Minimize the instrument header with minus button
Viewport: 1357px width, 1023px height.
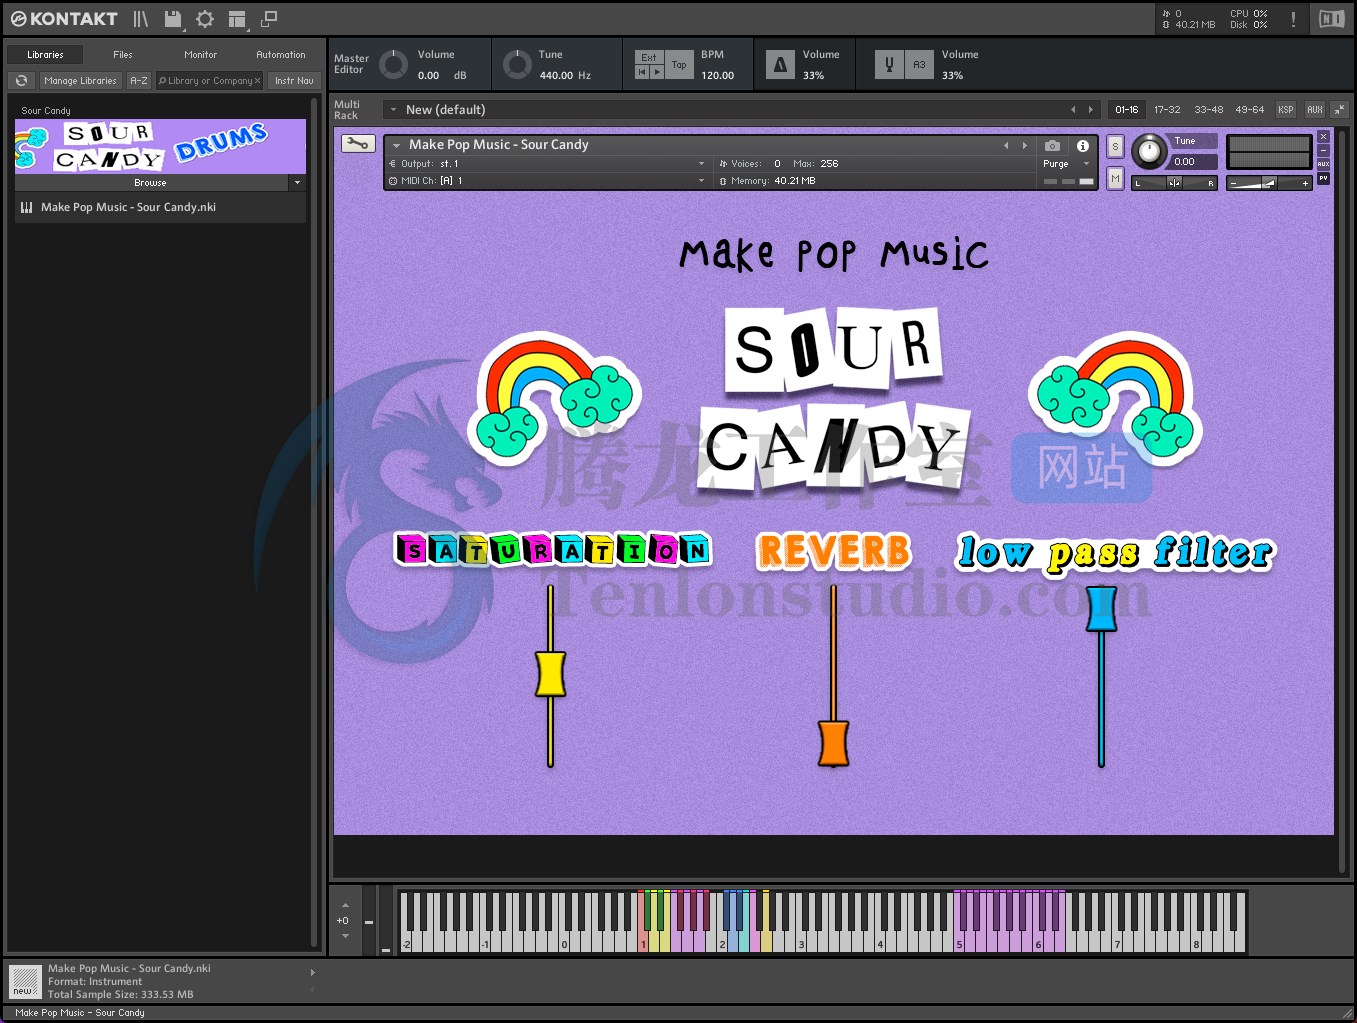pyautogui.click(x=1323, y=151)
